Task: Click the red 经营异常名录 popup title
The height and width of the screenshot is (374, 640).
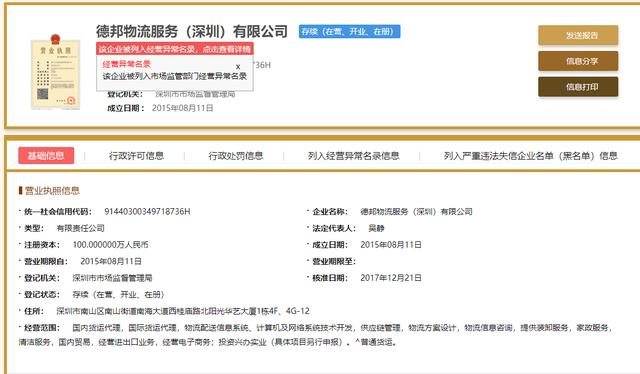Action: [x=127, y=64]
